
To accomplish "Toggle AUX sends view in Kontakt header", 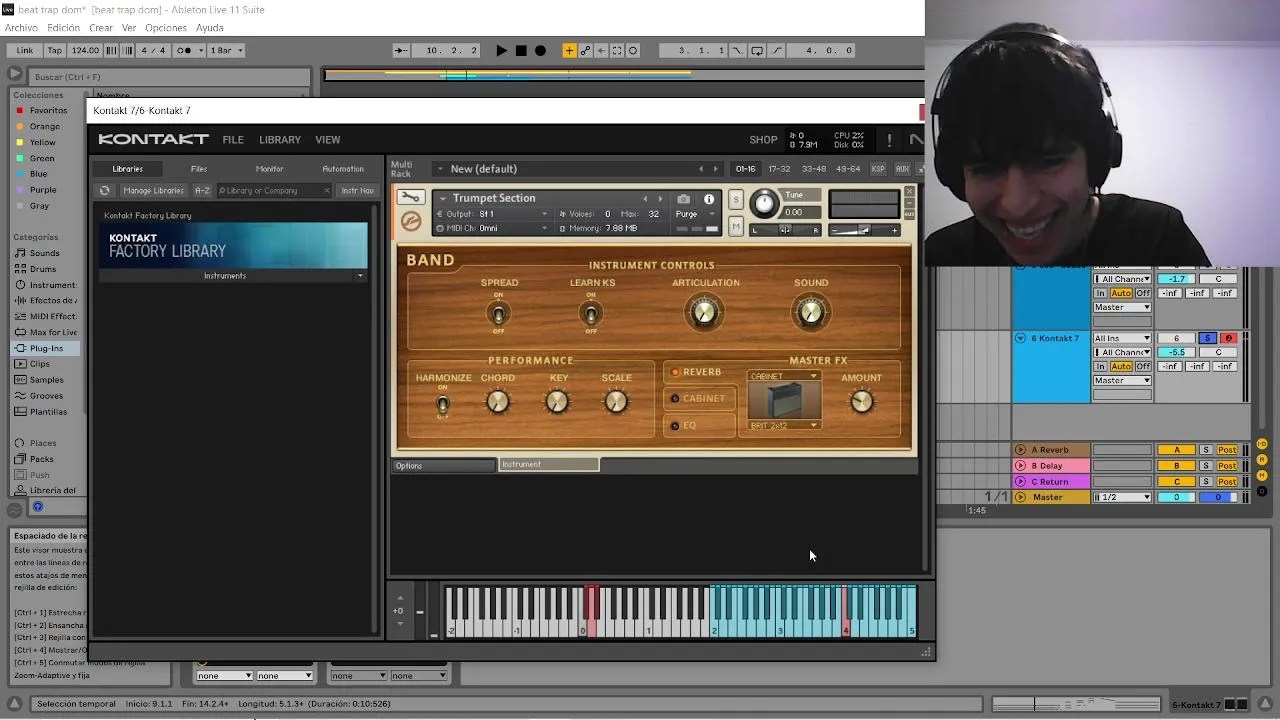I will click(902, 169).
